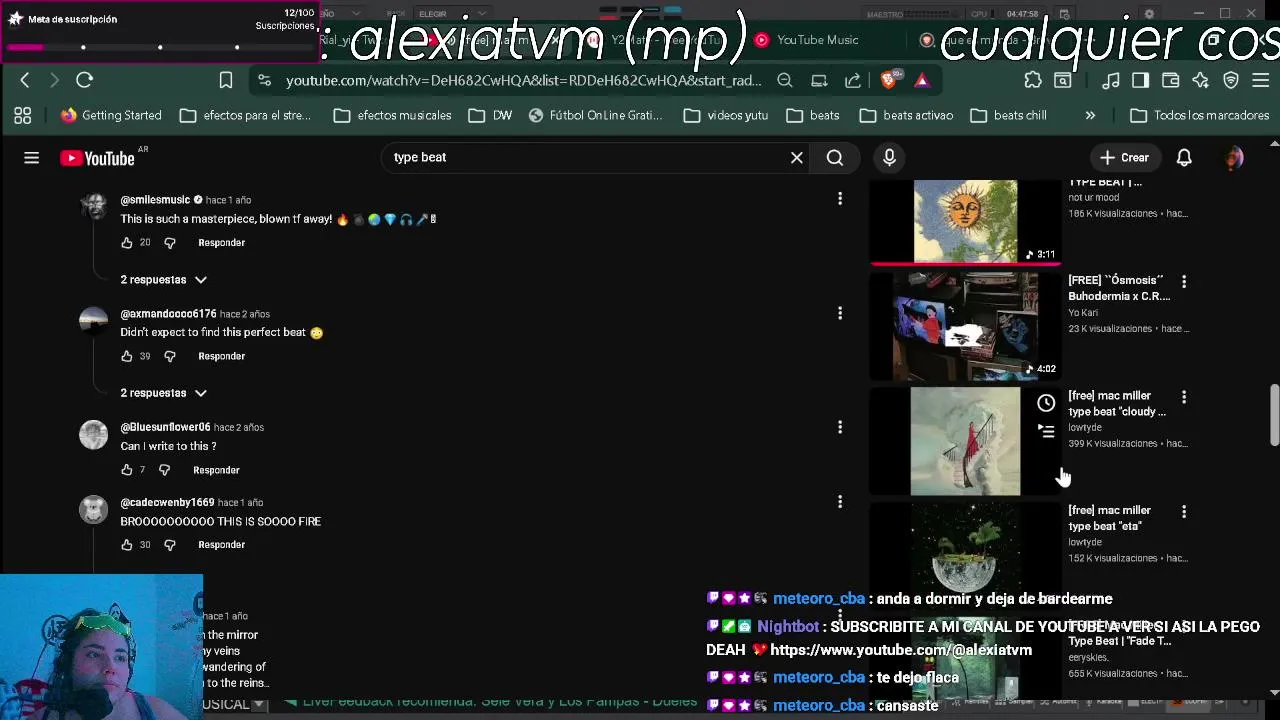Expand 2 respuestas under @smilesmusic
Screen dimensions: 1280x720
click(x=164, y=280)
